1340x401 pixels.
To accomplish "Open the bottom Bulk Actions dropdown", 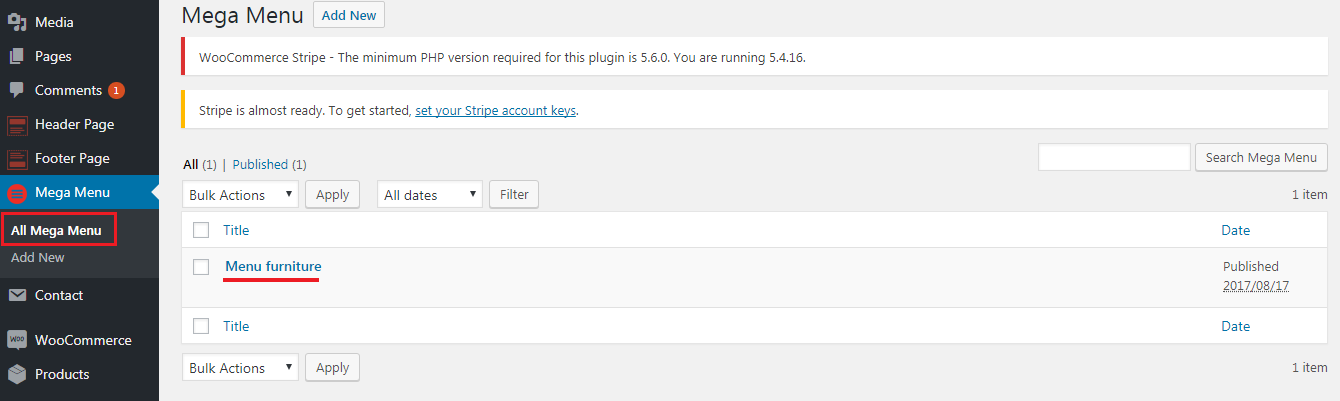I will click(240, 367).
